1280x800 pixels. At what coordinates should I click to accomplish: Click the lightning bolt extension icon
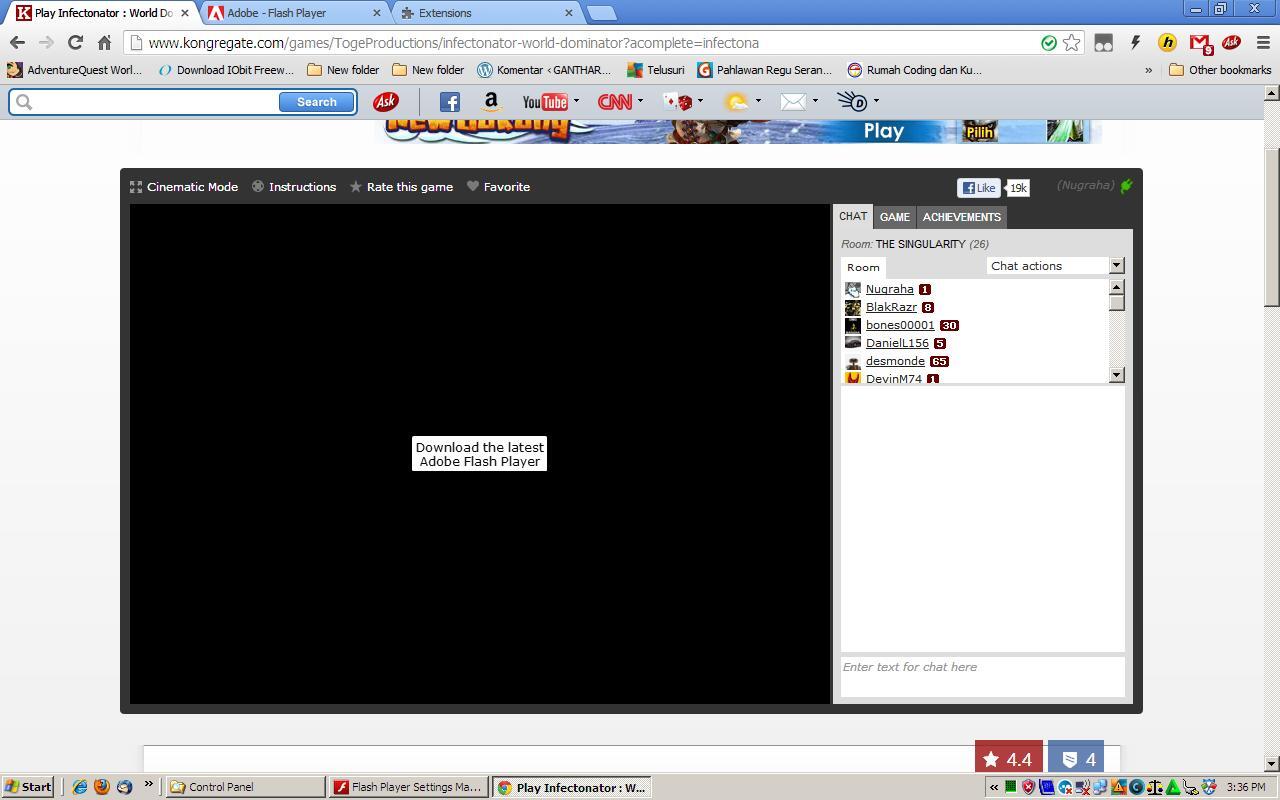[1135, 42]
